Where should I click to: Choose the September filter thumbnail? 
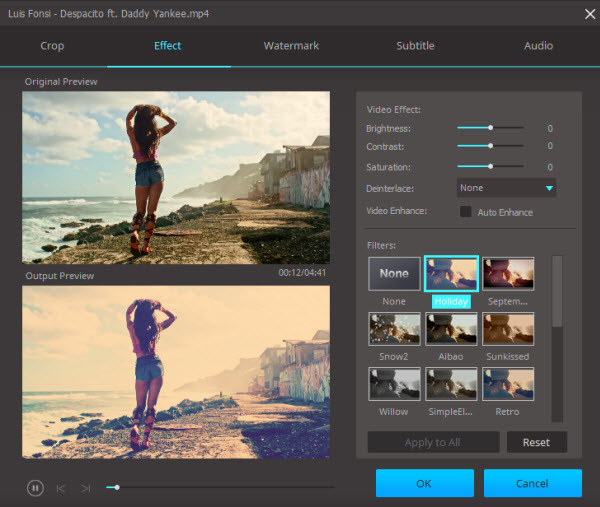[508, 274]
